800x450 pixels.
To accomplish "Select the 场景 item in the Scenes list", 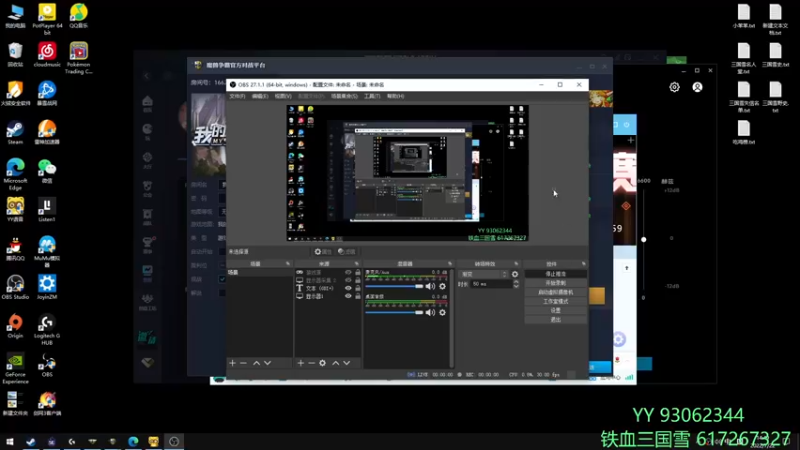I will pos(259,272).
